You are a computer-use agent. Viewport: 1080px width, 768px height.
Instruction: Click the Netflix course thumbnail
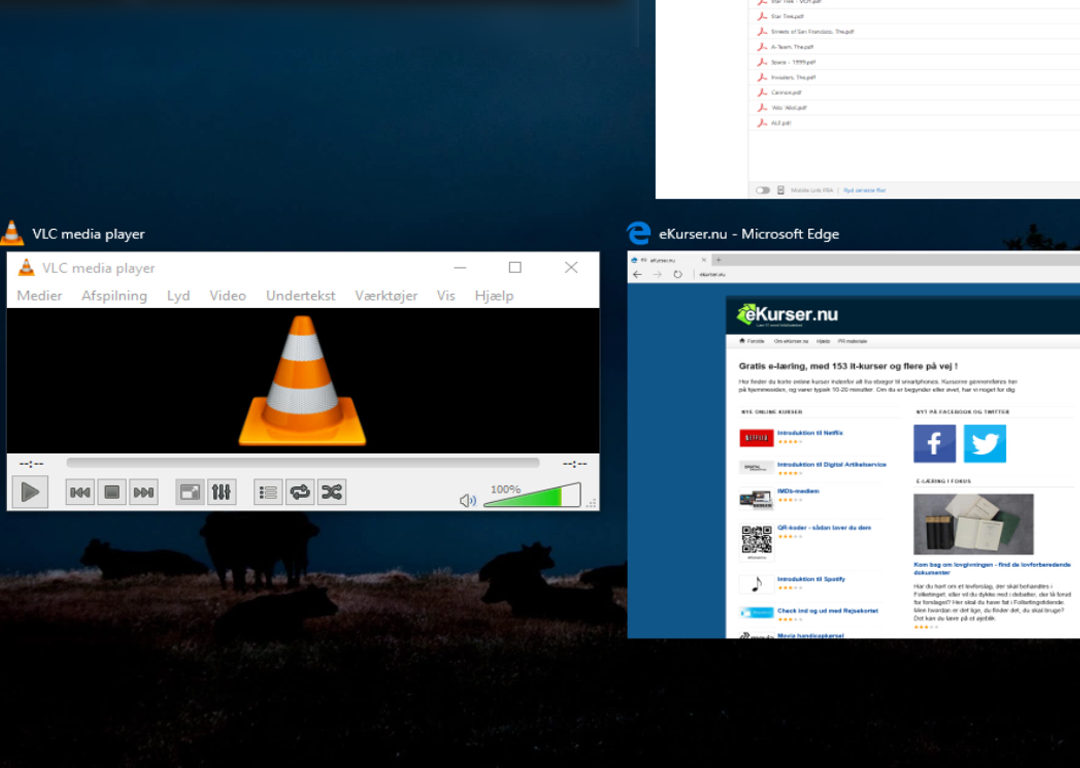756,437
